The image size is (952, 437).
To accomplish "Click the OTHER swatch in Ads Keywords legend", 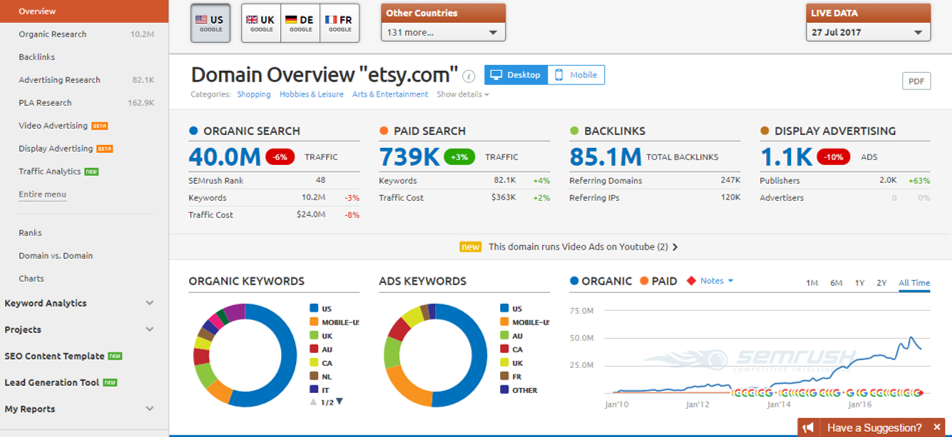I will (x=505, y=390).
